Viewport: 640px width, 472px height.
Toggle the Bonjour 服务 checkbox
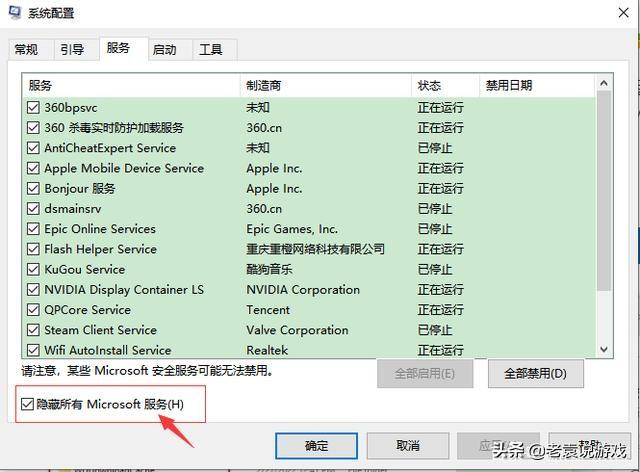tap(33, 189)
